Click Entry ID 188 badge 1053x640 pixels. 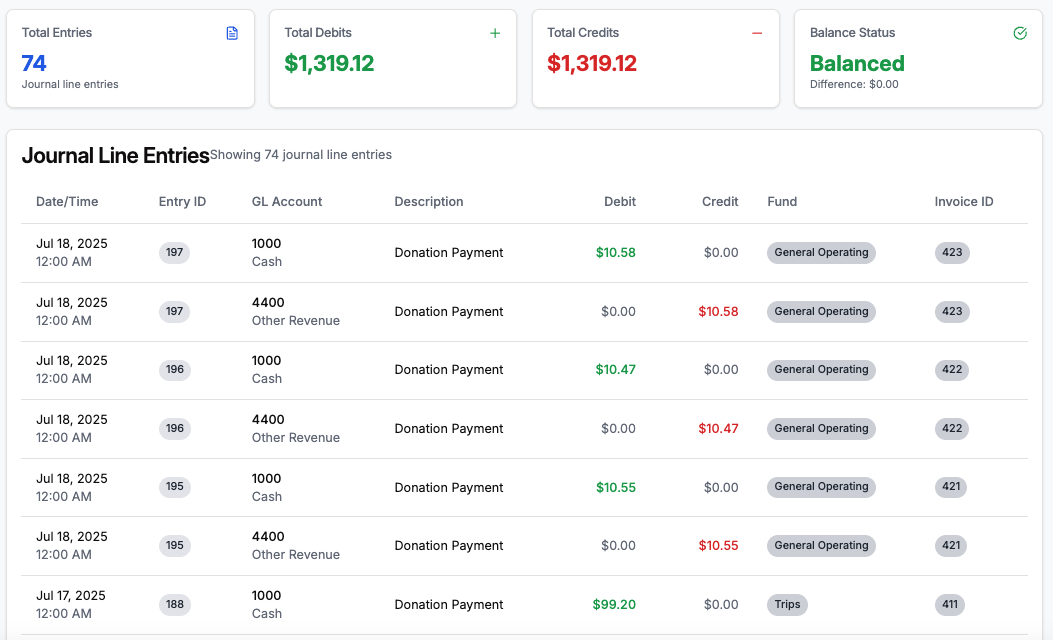tap(175, 605)
